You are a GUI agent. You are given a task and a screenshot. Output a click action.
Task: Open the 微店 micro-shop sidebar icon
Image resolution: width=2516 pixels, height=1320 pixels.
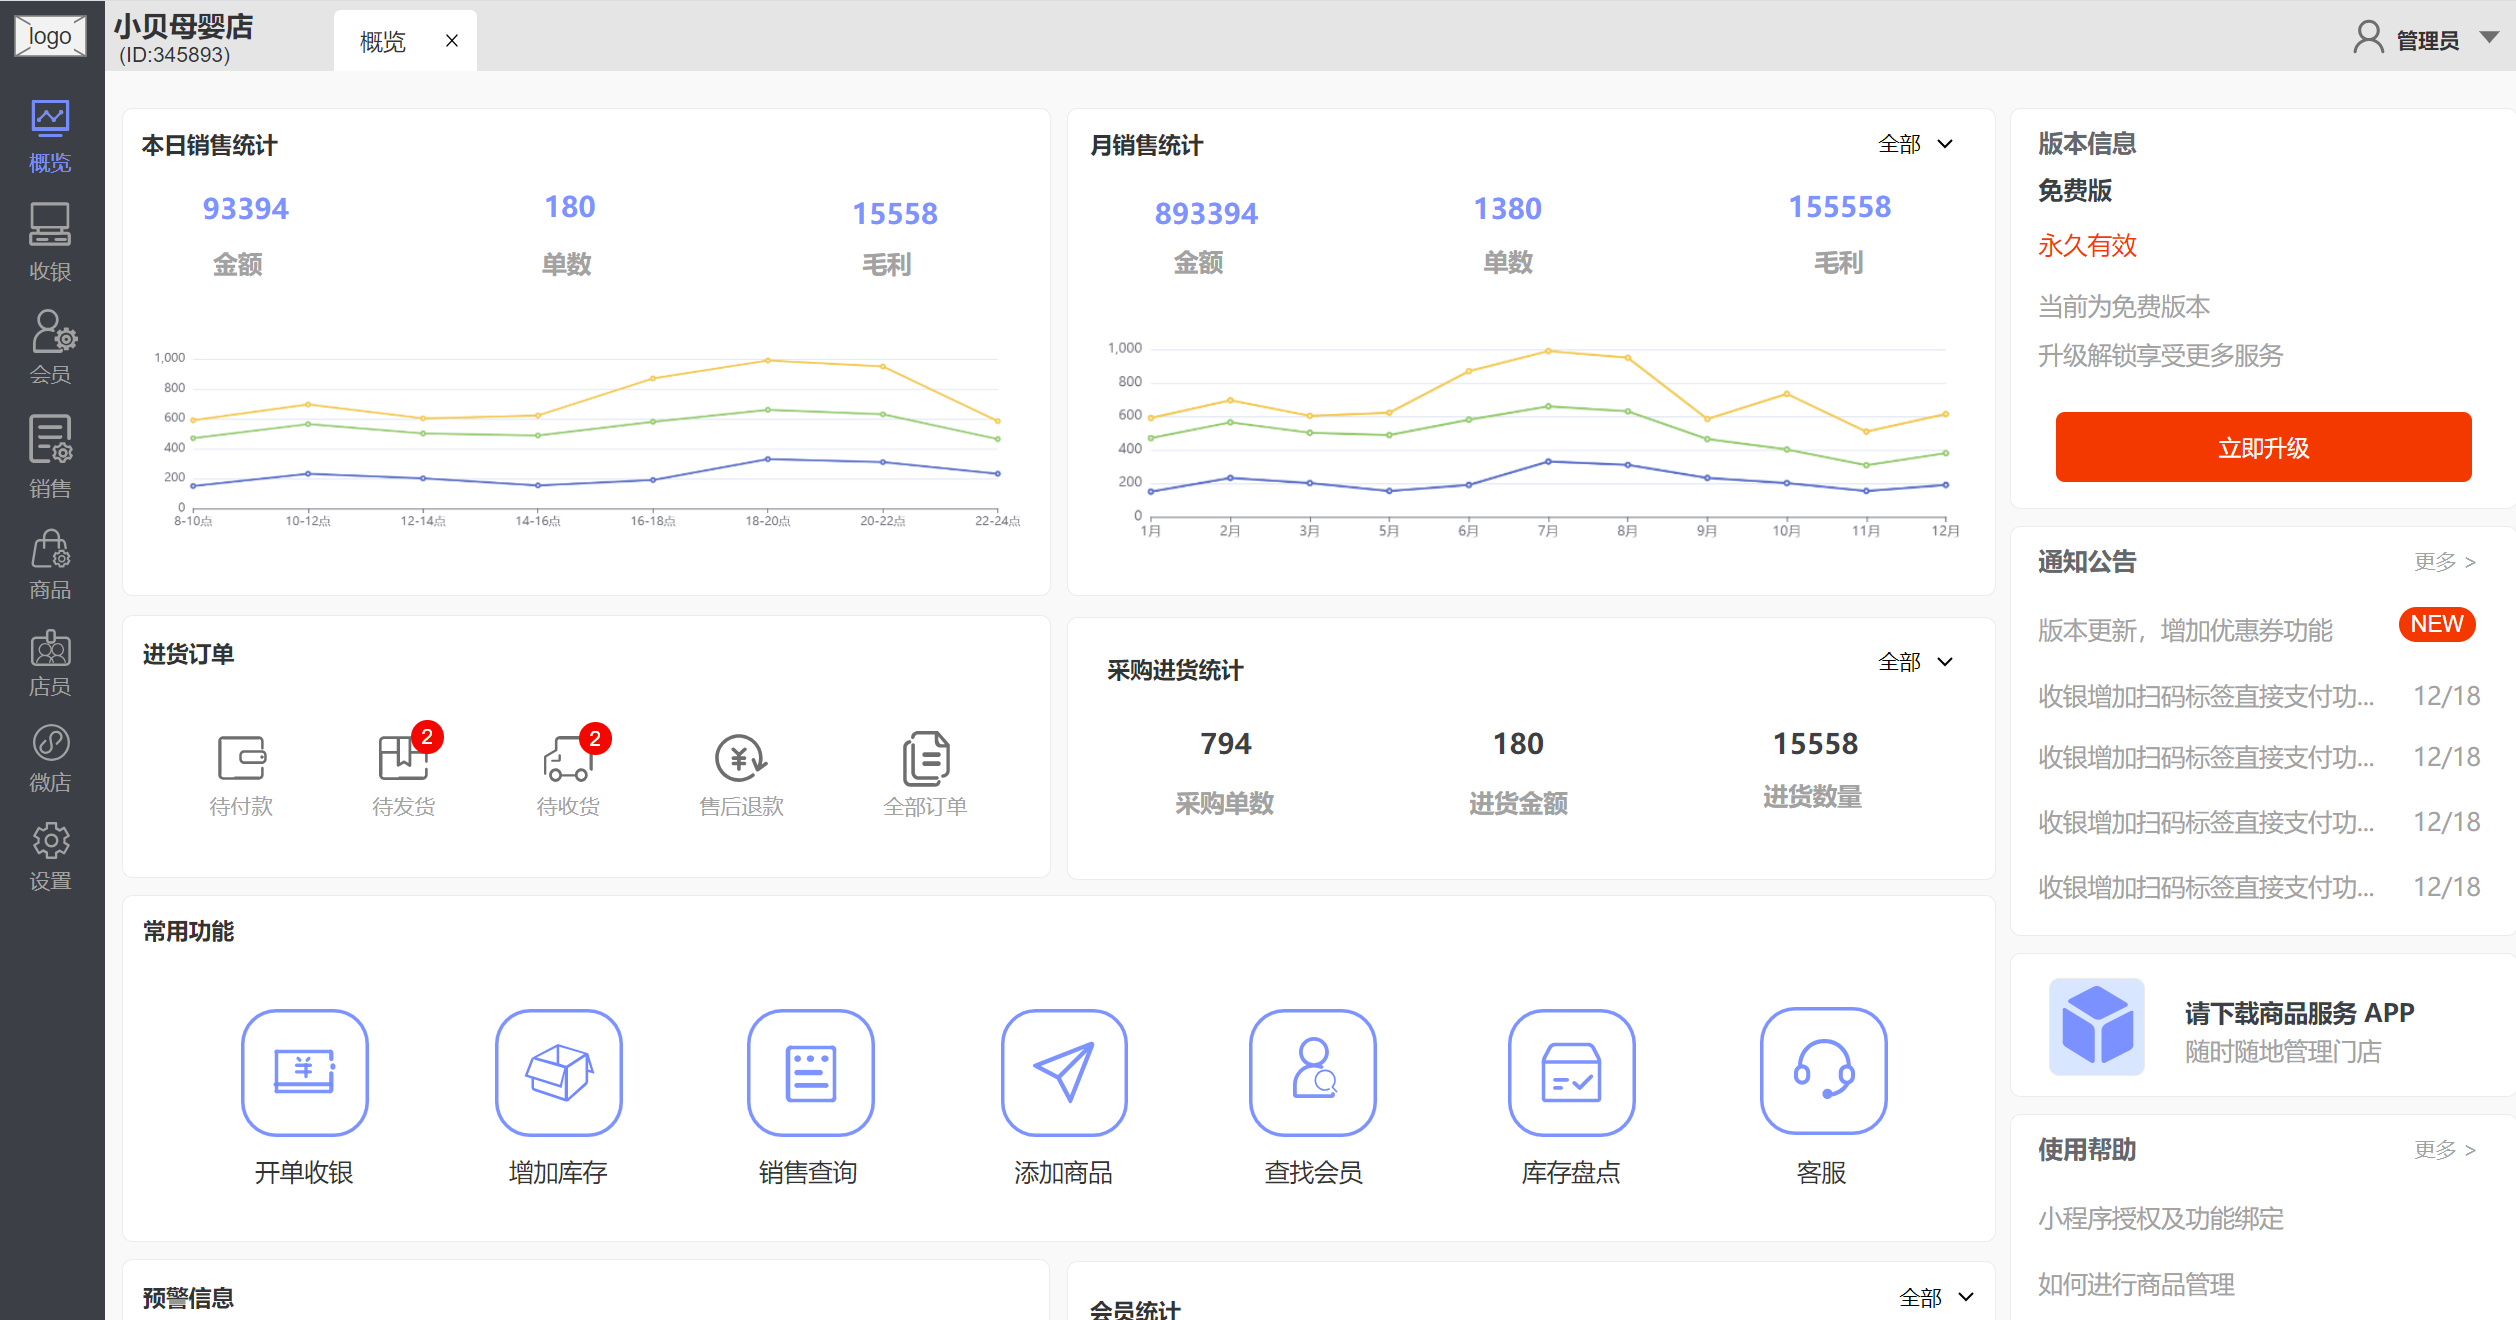51,743
